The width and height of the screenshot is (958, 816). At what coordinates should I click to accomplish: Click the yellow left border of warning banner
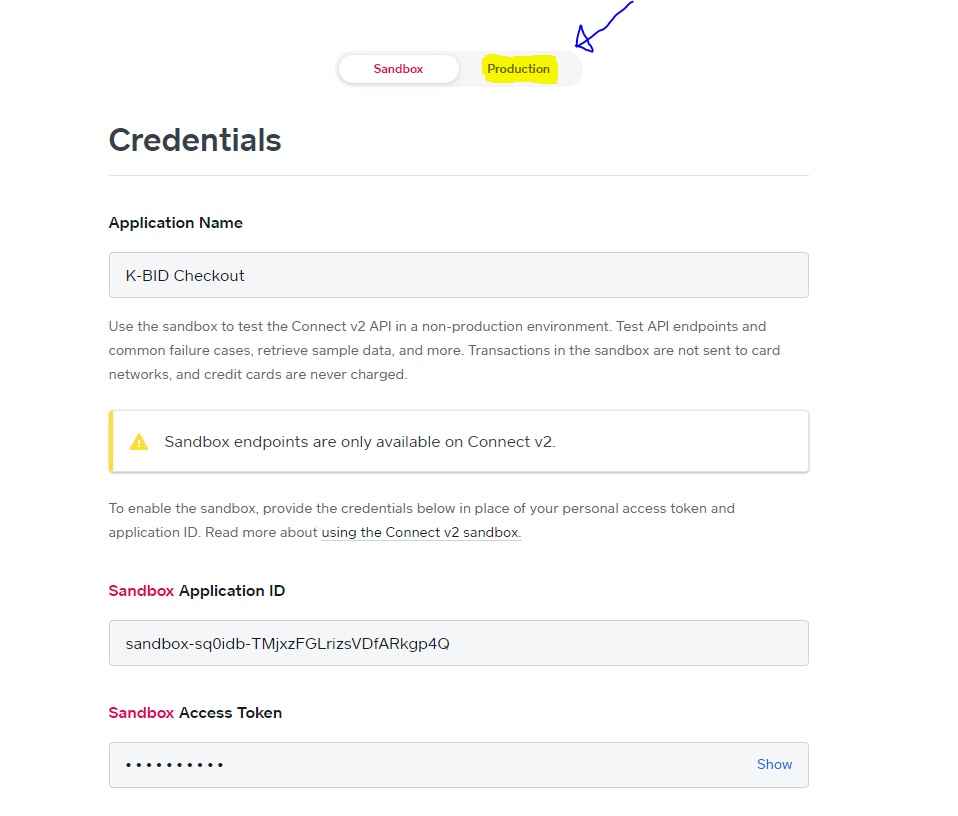111,441
